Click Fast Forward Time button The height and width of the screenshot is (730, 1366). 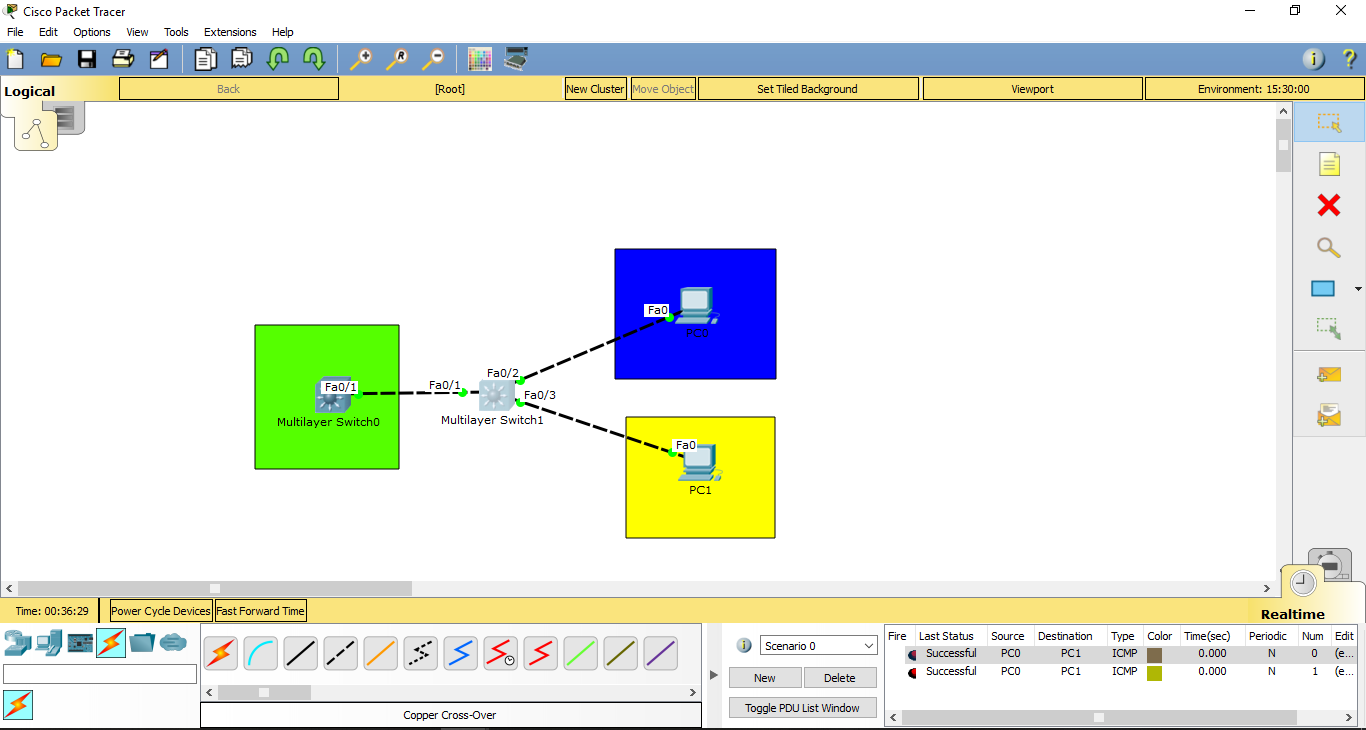point(260,611)
